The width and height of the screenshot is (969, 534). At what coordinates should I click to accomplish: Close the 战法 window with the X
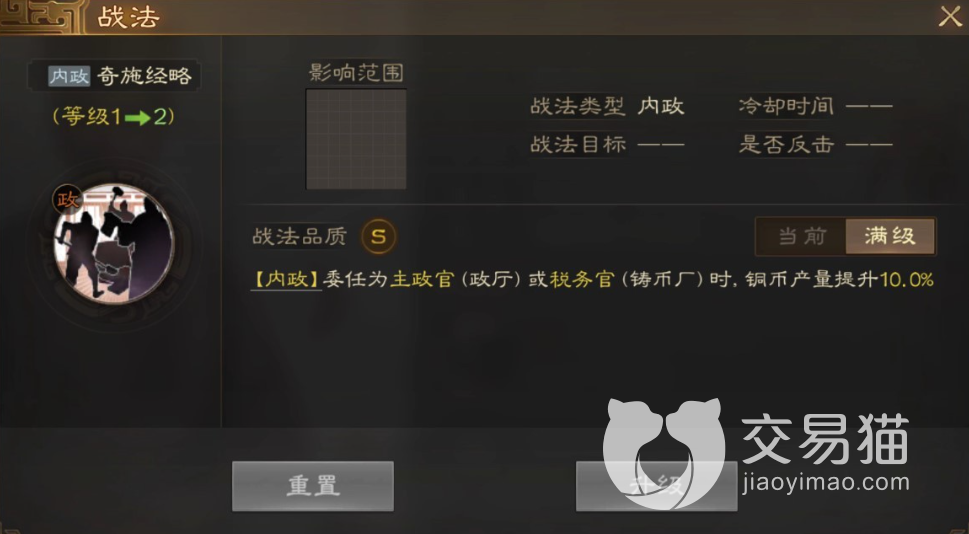[950, 17]
